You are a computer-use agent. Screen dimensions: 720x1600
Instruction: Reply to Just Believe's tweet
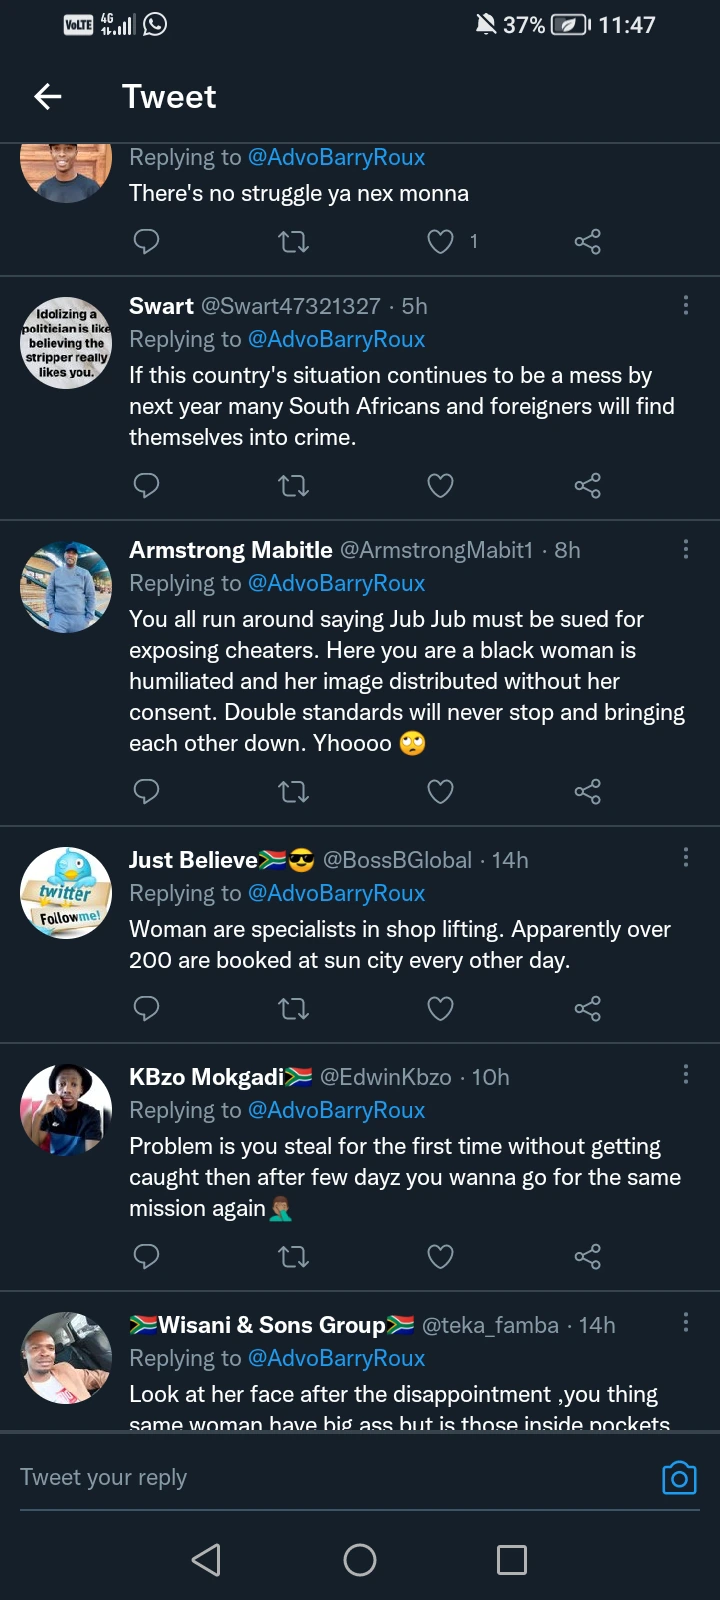[147, 1008]
